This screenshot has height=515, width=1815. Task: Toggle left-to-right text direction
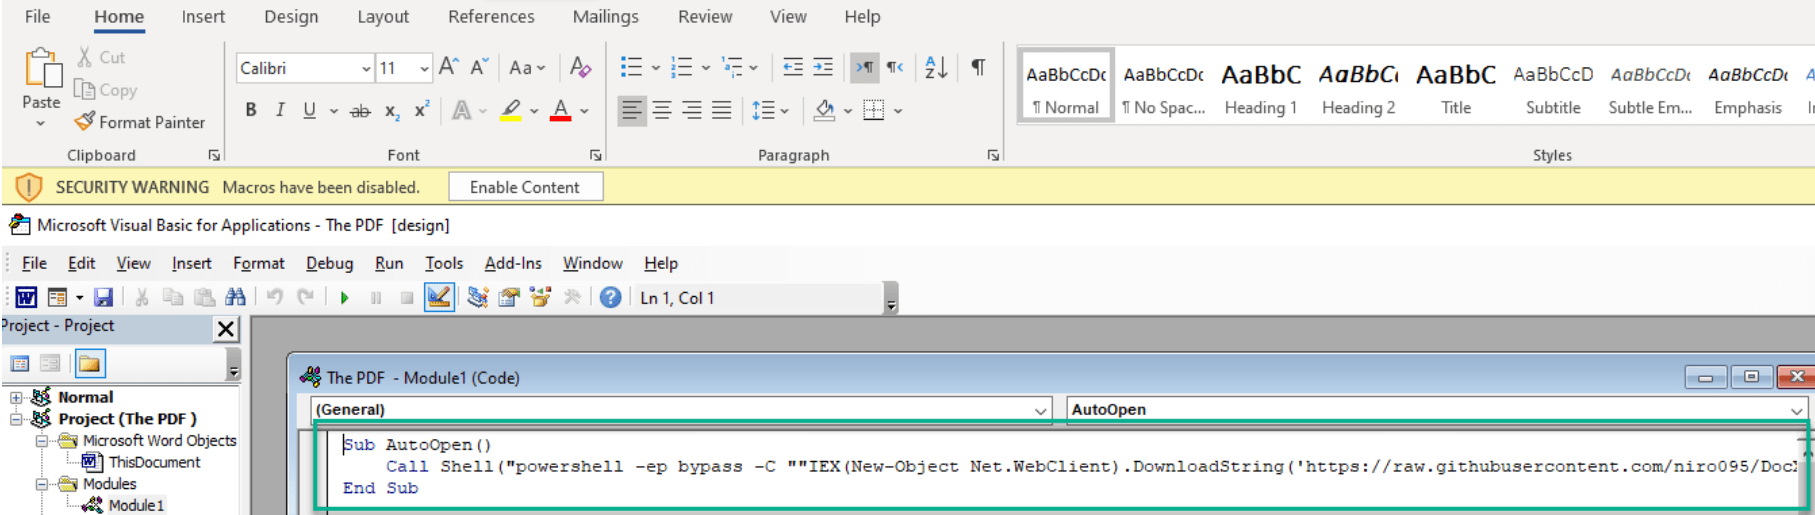(863, 67)
